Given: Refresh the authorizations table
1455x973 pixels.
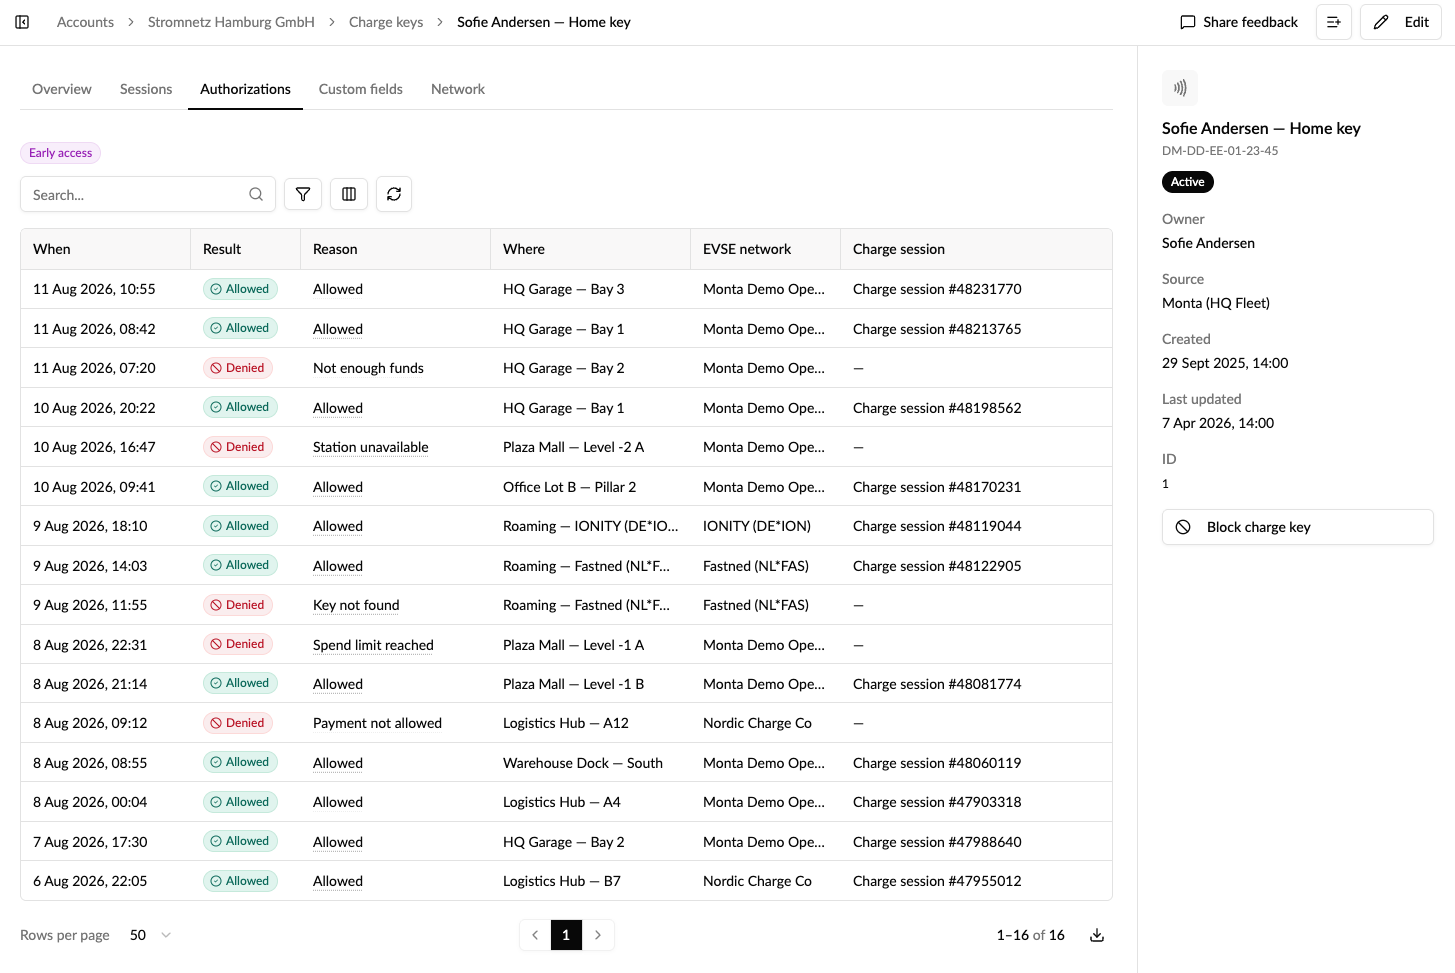Looking at the screenshot, I should 394,194.
